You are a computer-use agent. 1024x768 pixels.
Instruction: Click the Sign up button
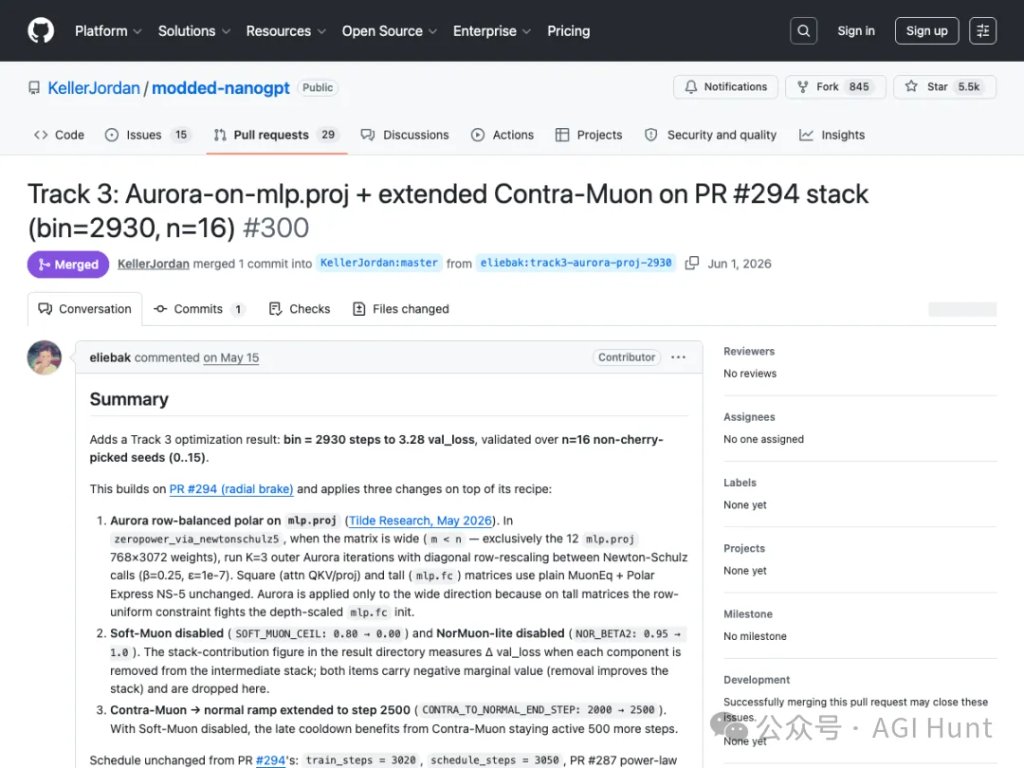926,31
